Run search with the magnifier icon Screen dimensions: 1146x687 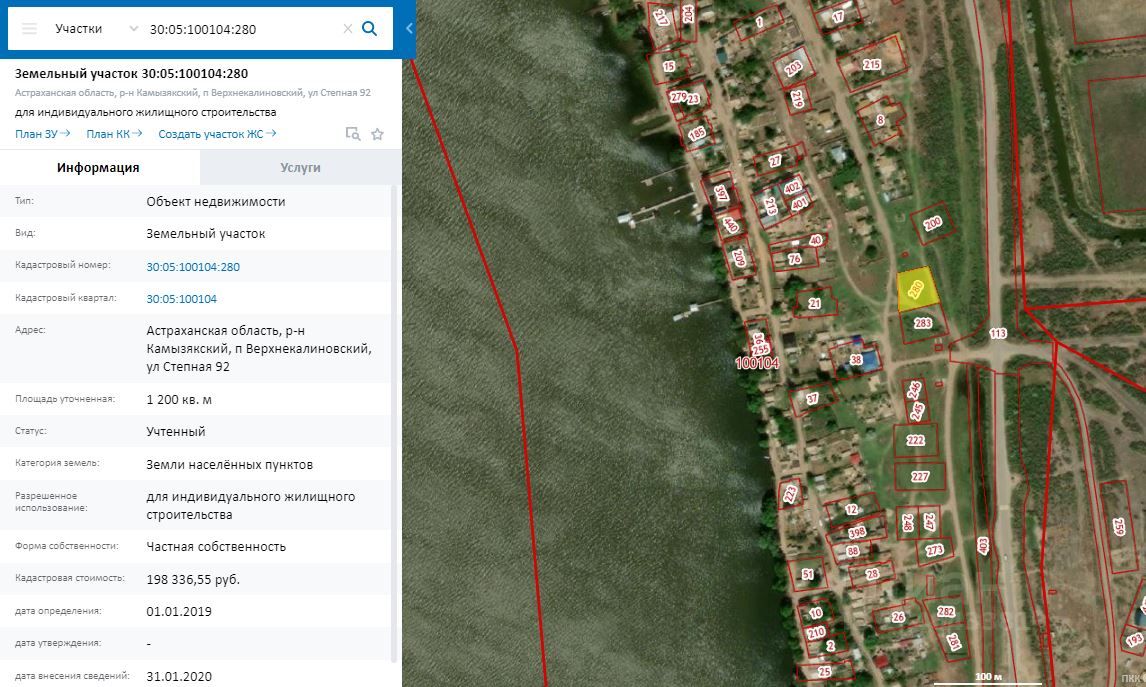[x=370, y=29]
